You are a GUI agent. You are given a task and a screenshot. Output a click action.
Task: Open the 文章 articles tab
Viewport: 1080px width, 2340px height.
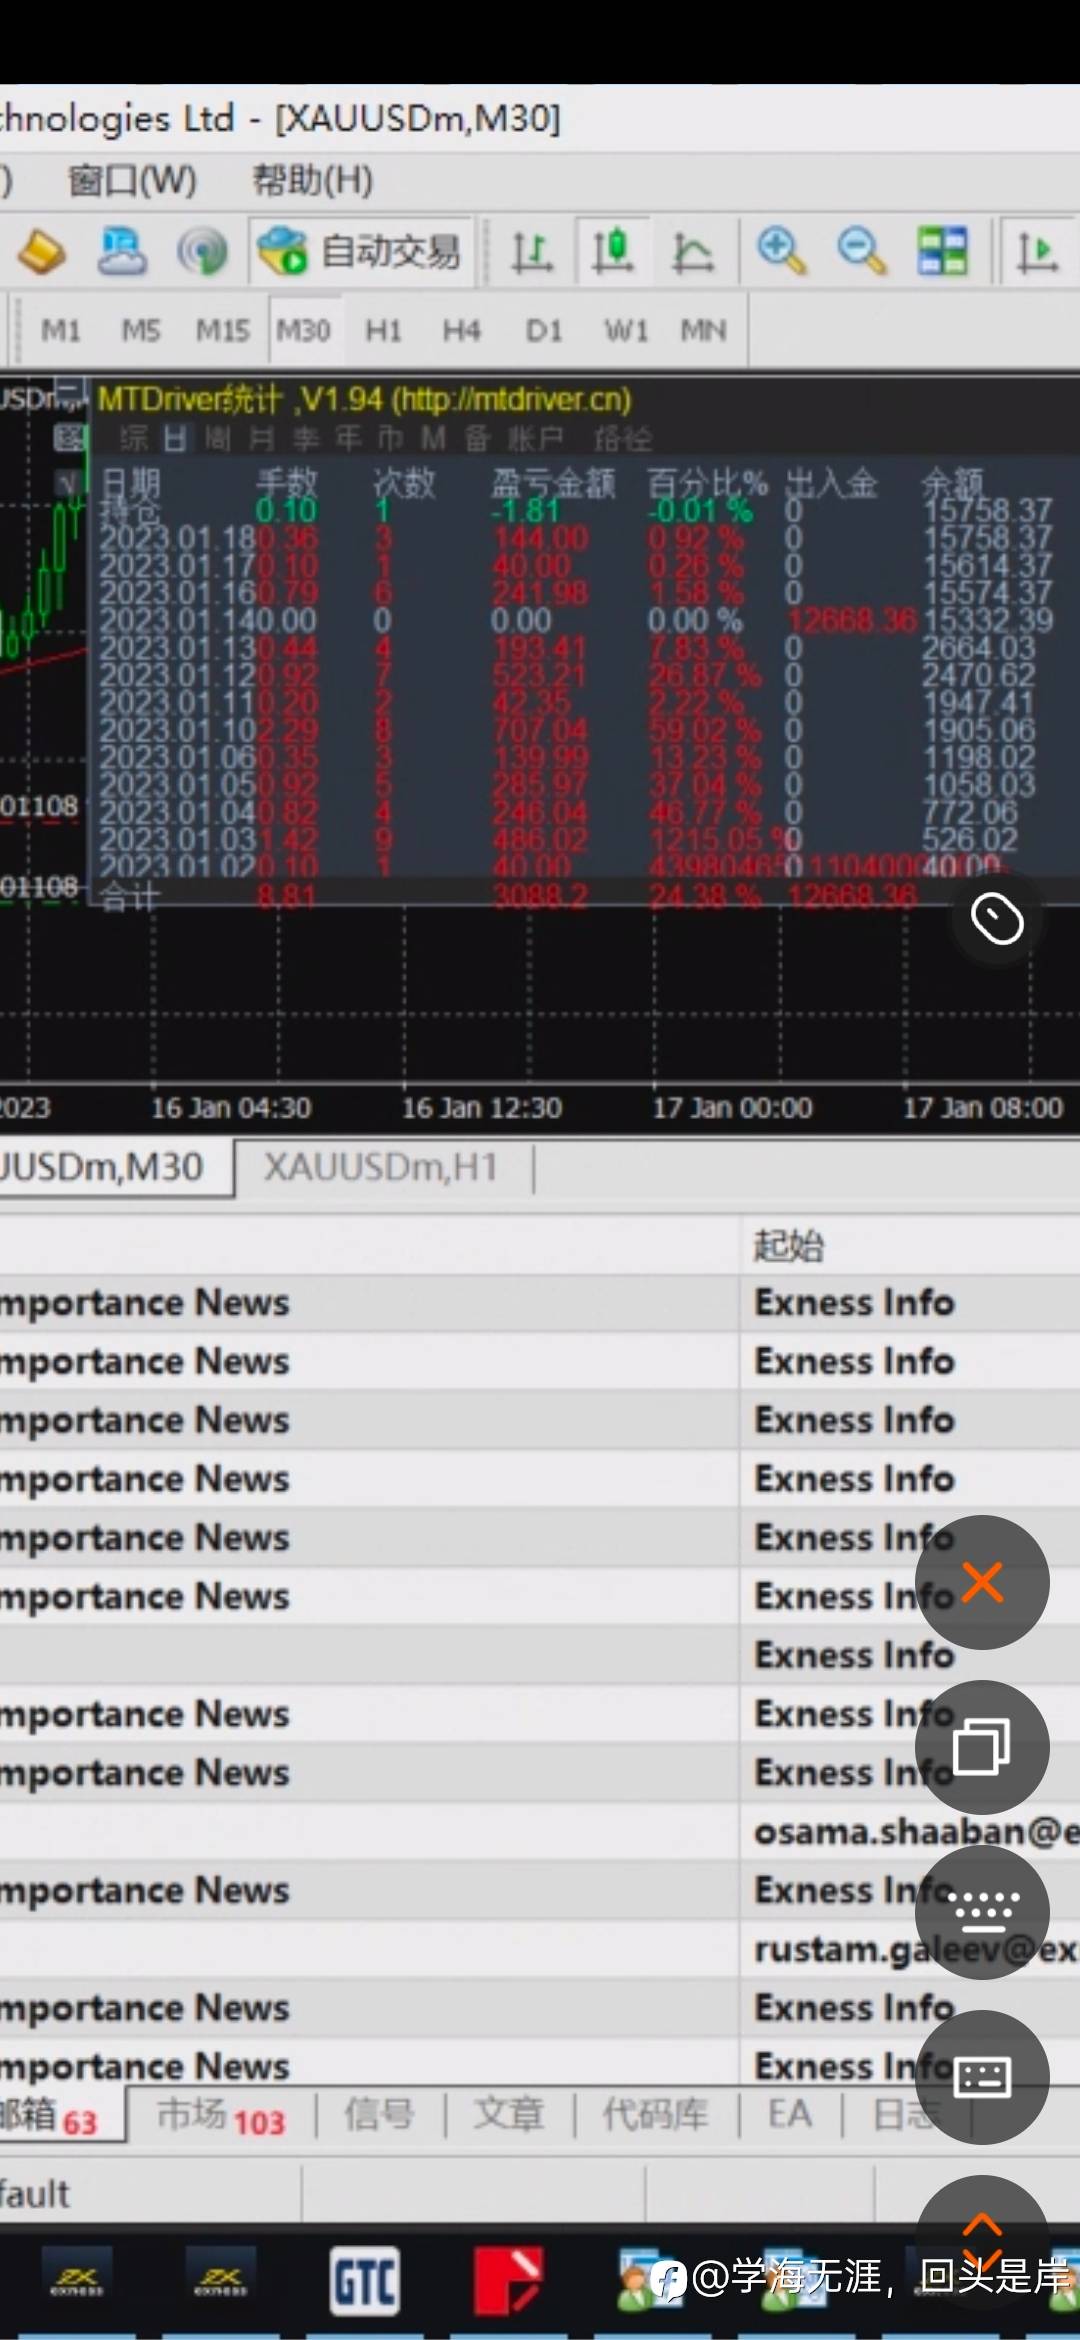pyautogui.click(x=509, y=2115)
